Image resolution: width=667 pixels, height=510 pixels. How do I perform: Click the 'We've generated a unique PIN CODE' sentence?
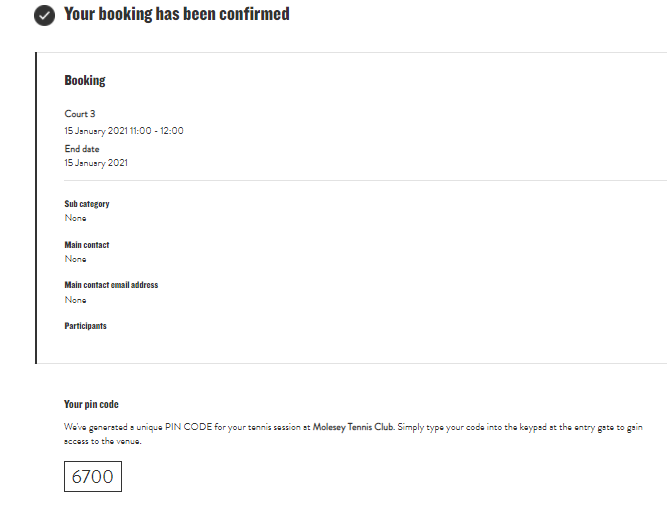pyautogui.click(x=180, y=426)
